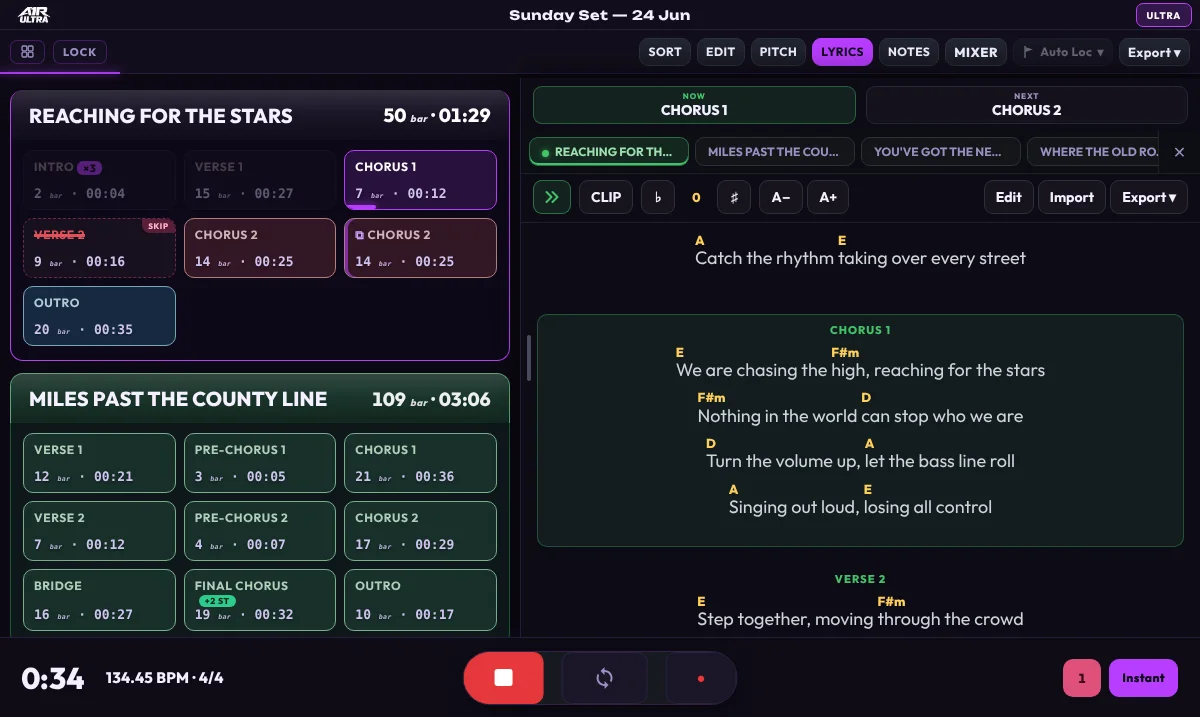
Task: Switch to the MILES PAST THE COU... song tab
Action: (774, 152)
